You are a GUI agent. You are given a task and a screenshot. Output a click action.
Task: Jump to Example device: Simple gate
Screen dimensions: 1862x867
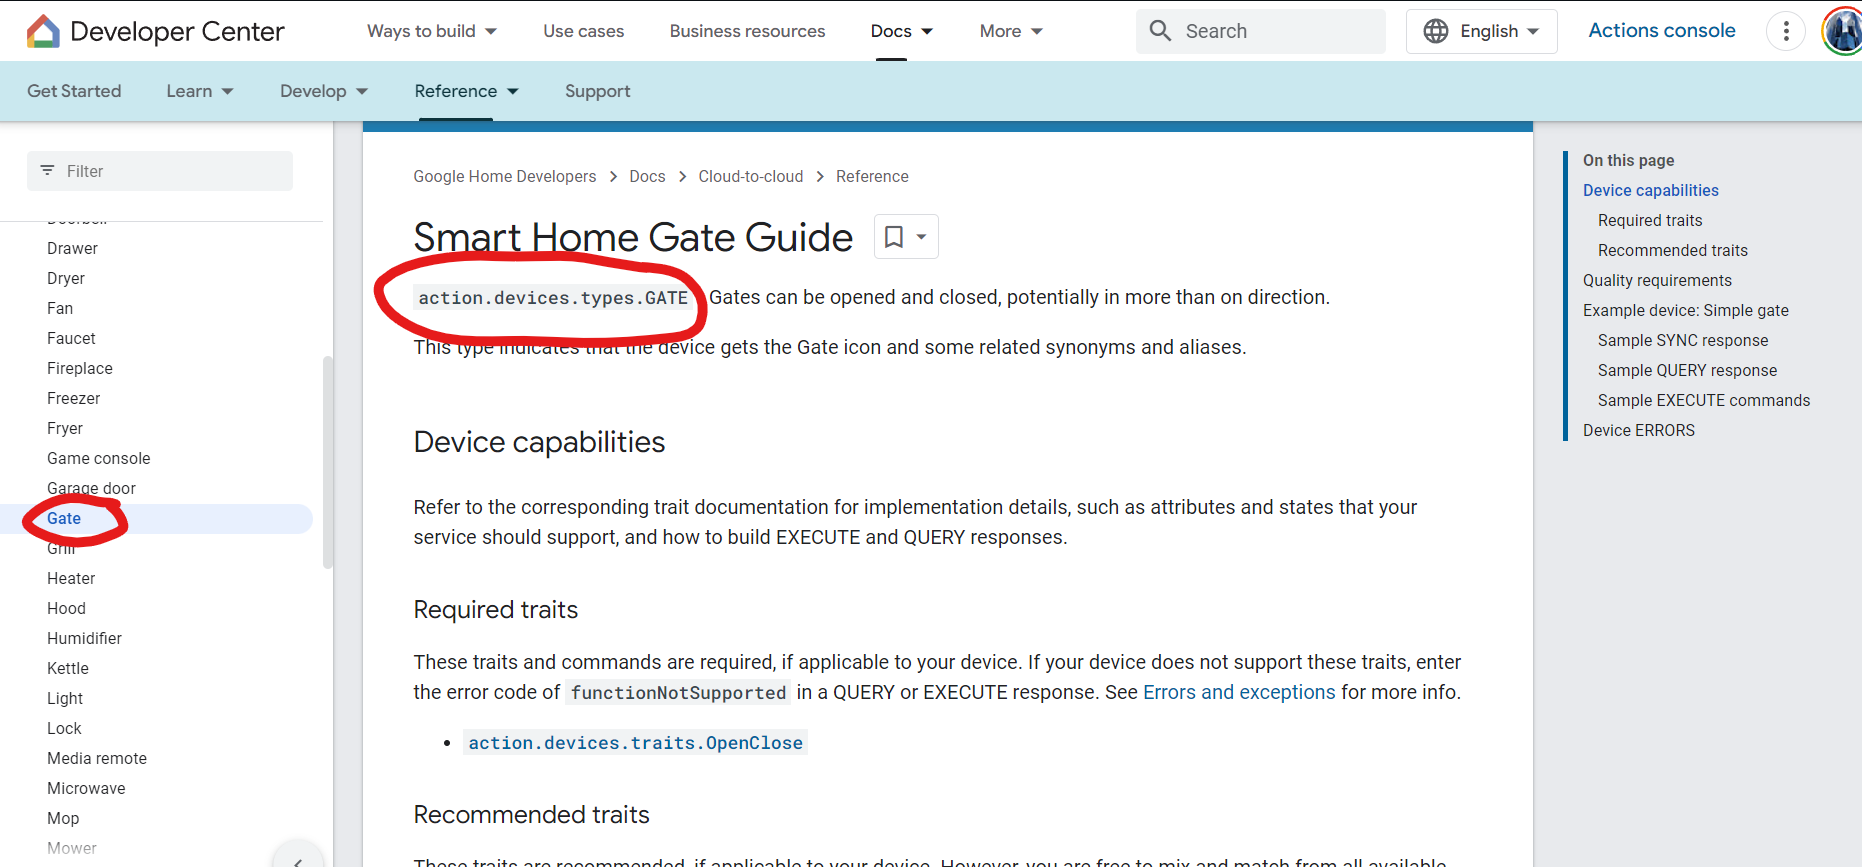[x=1686, y=310]
